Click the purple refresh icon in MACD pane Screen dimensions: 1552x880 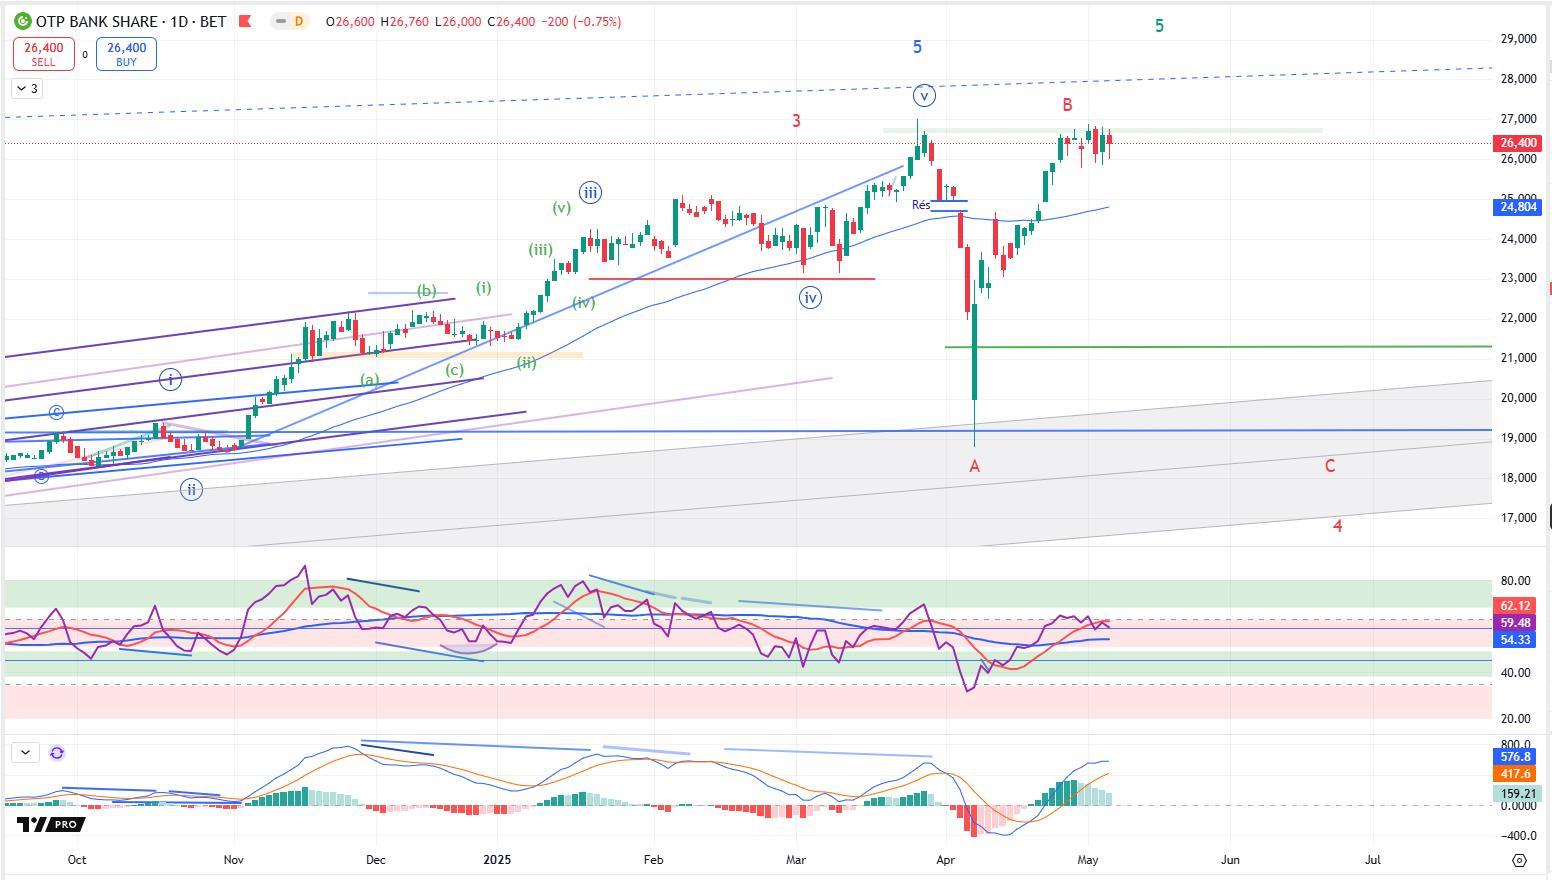coord(56,753)
